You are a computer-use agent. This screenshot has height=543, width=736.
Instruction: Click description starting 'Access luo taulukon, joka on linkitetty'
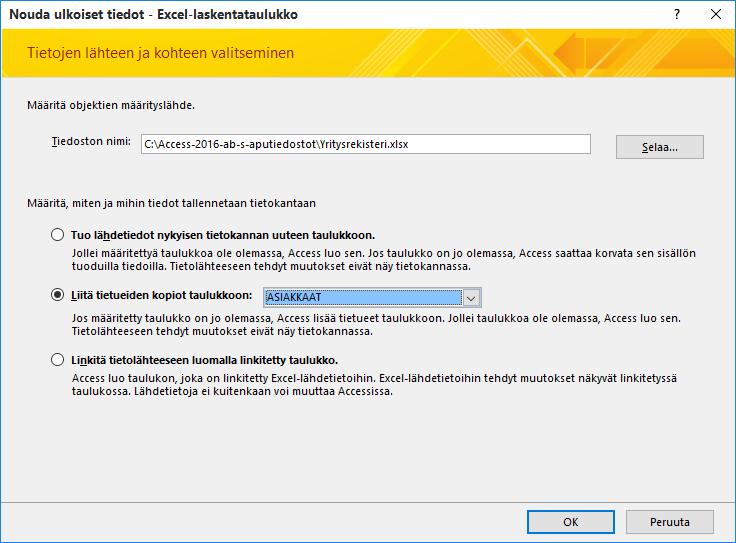pos(374,385)
